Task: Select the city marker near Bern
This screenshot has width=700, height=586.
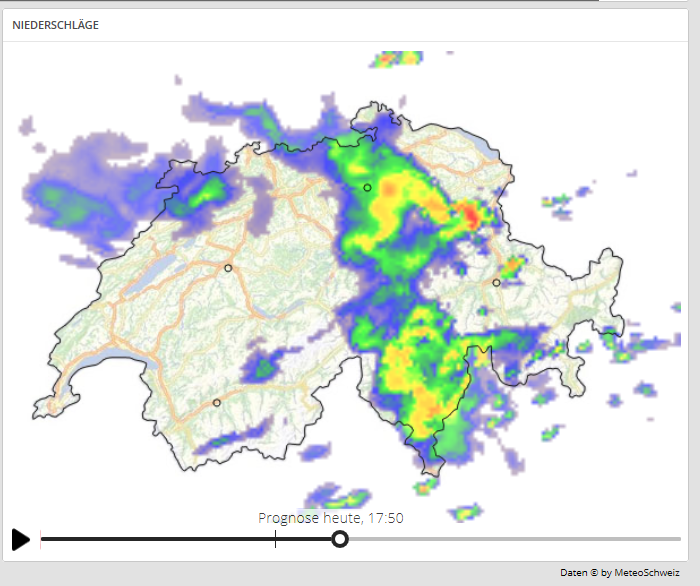Action: (x=228, y=268)
